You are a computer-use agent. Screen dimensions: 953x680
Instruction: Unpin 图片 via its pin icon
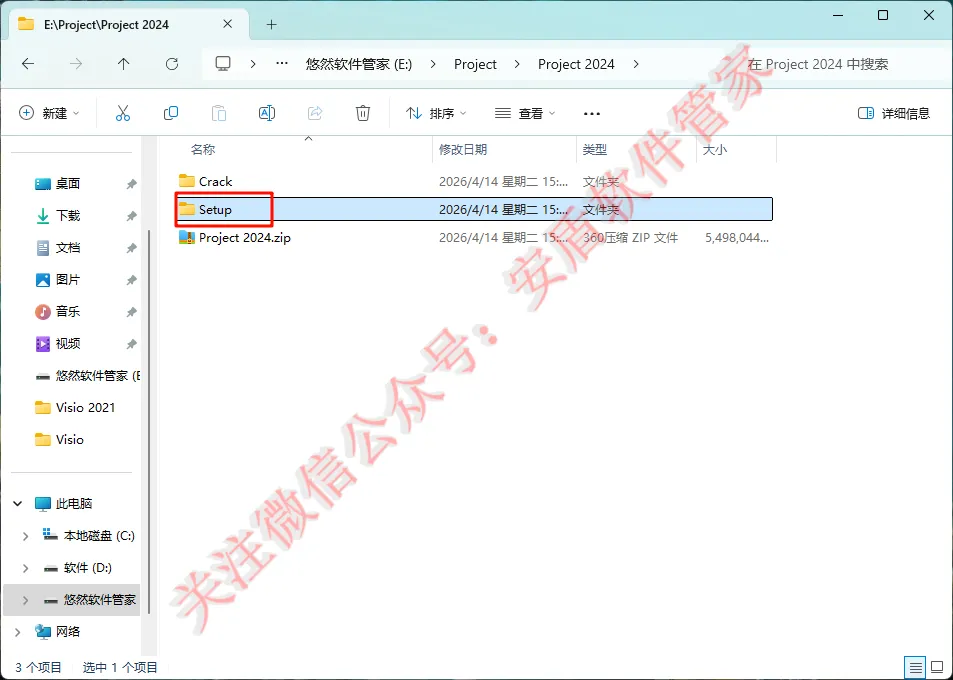pyautogui.click(x=131, y=280)
